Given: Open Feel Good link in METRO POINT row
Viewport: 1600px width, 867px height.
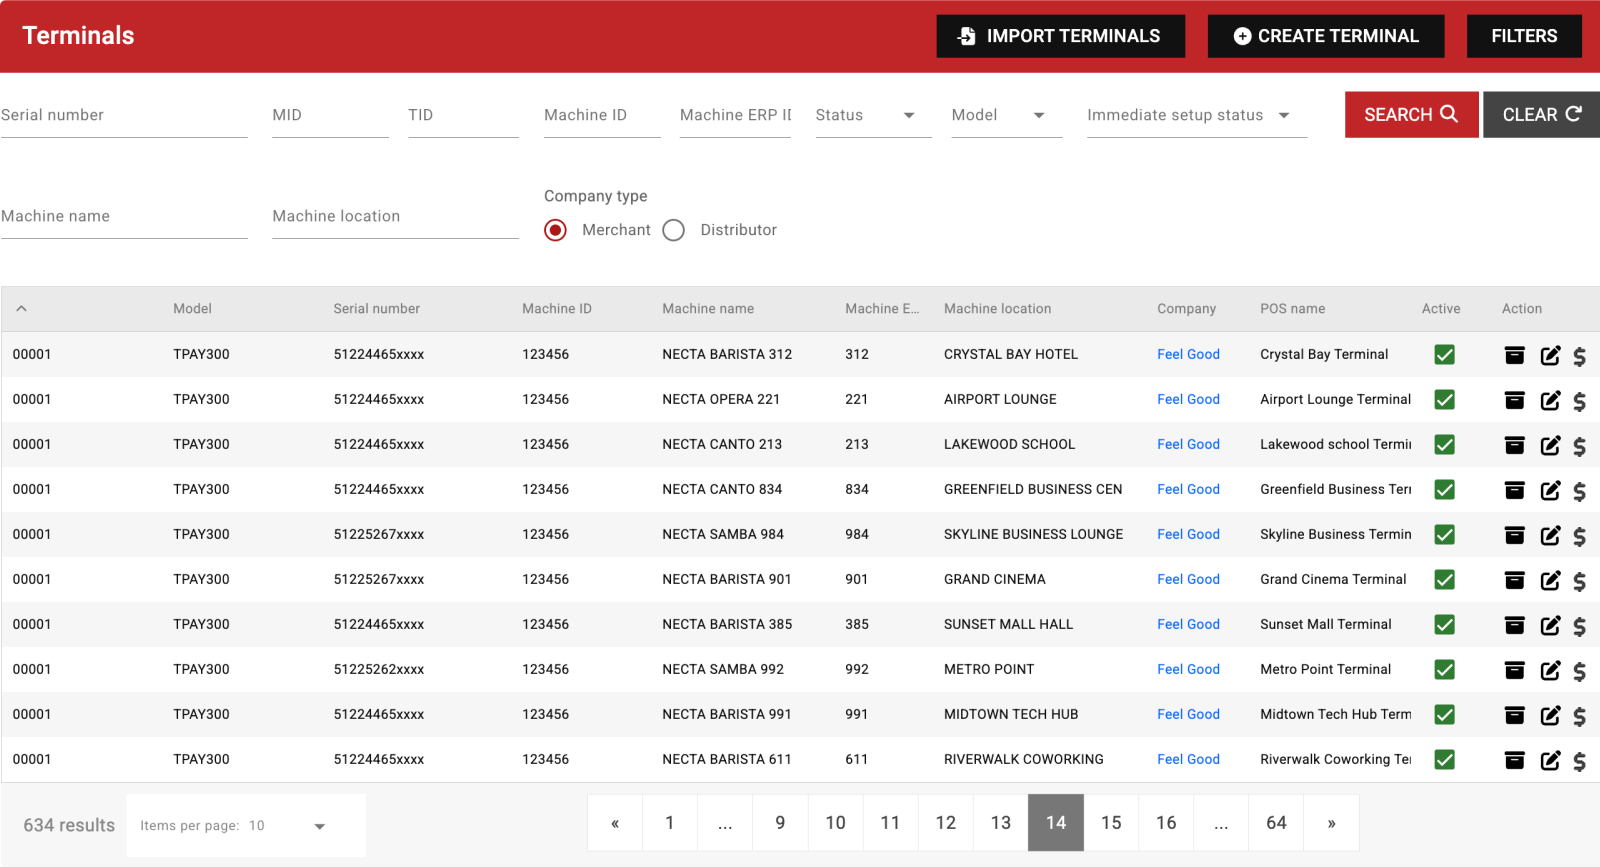Looking at the screenshot, I should tap(1188, 669).
